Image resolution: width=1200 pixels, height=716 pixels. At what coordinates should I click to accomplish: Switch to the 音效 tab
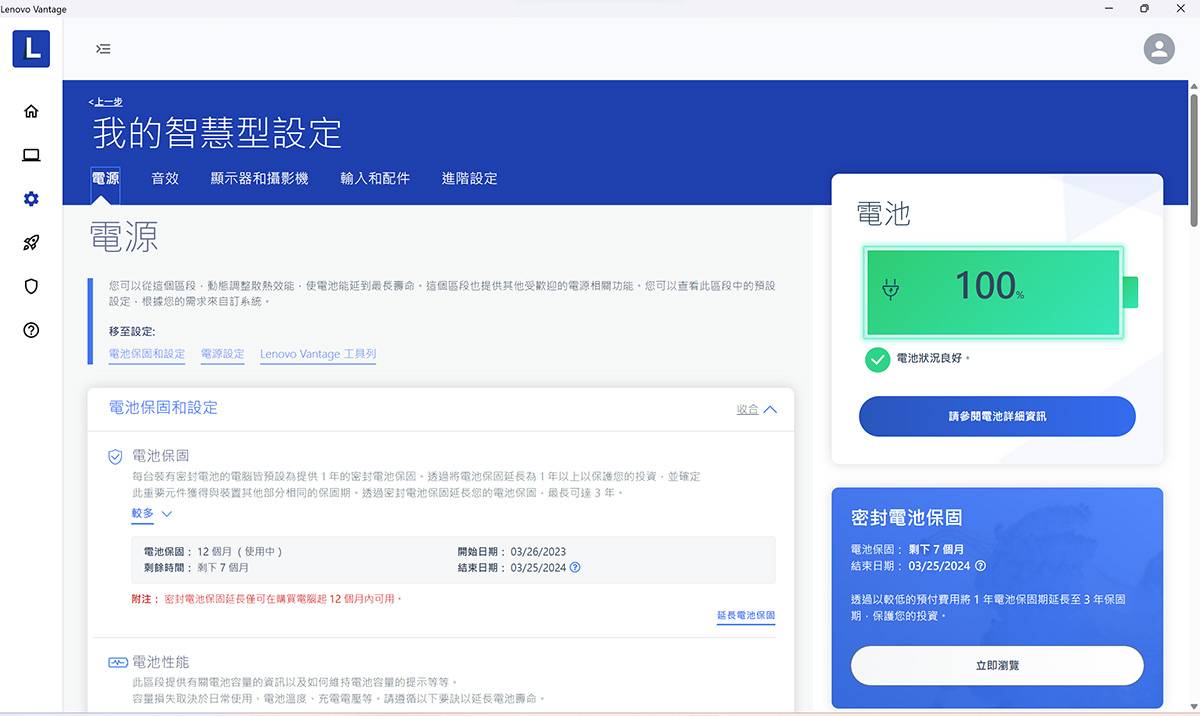tap(165, 178)
